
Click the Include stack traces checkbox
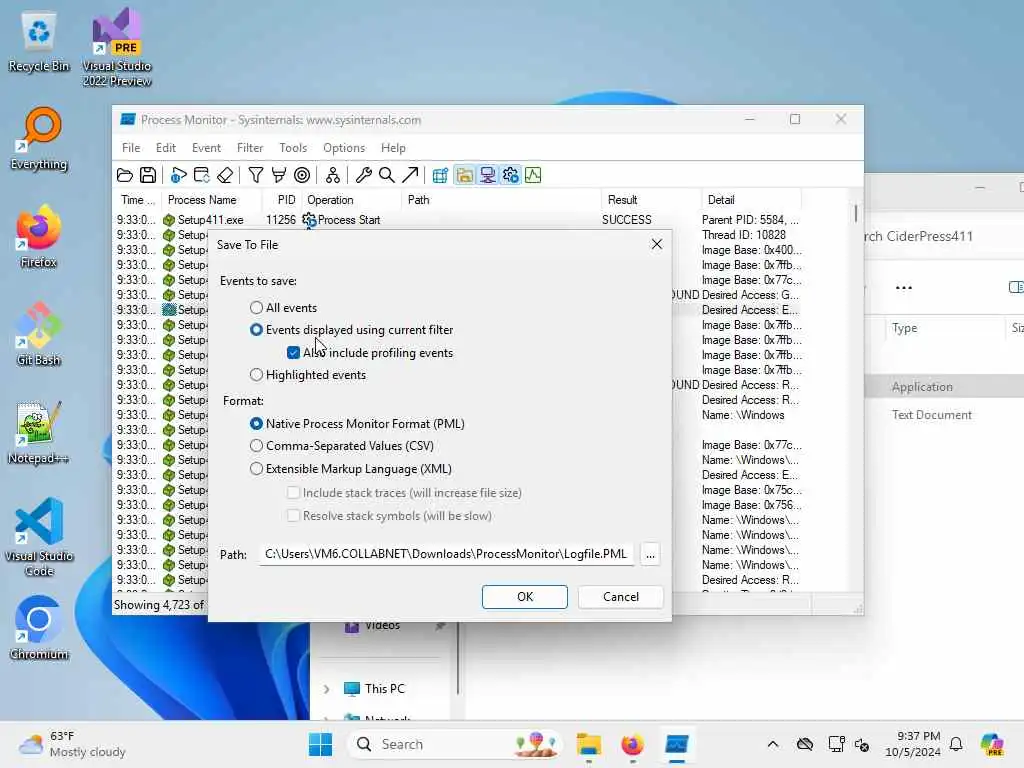[x=293, y=493]
